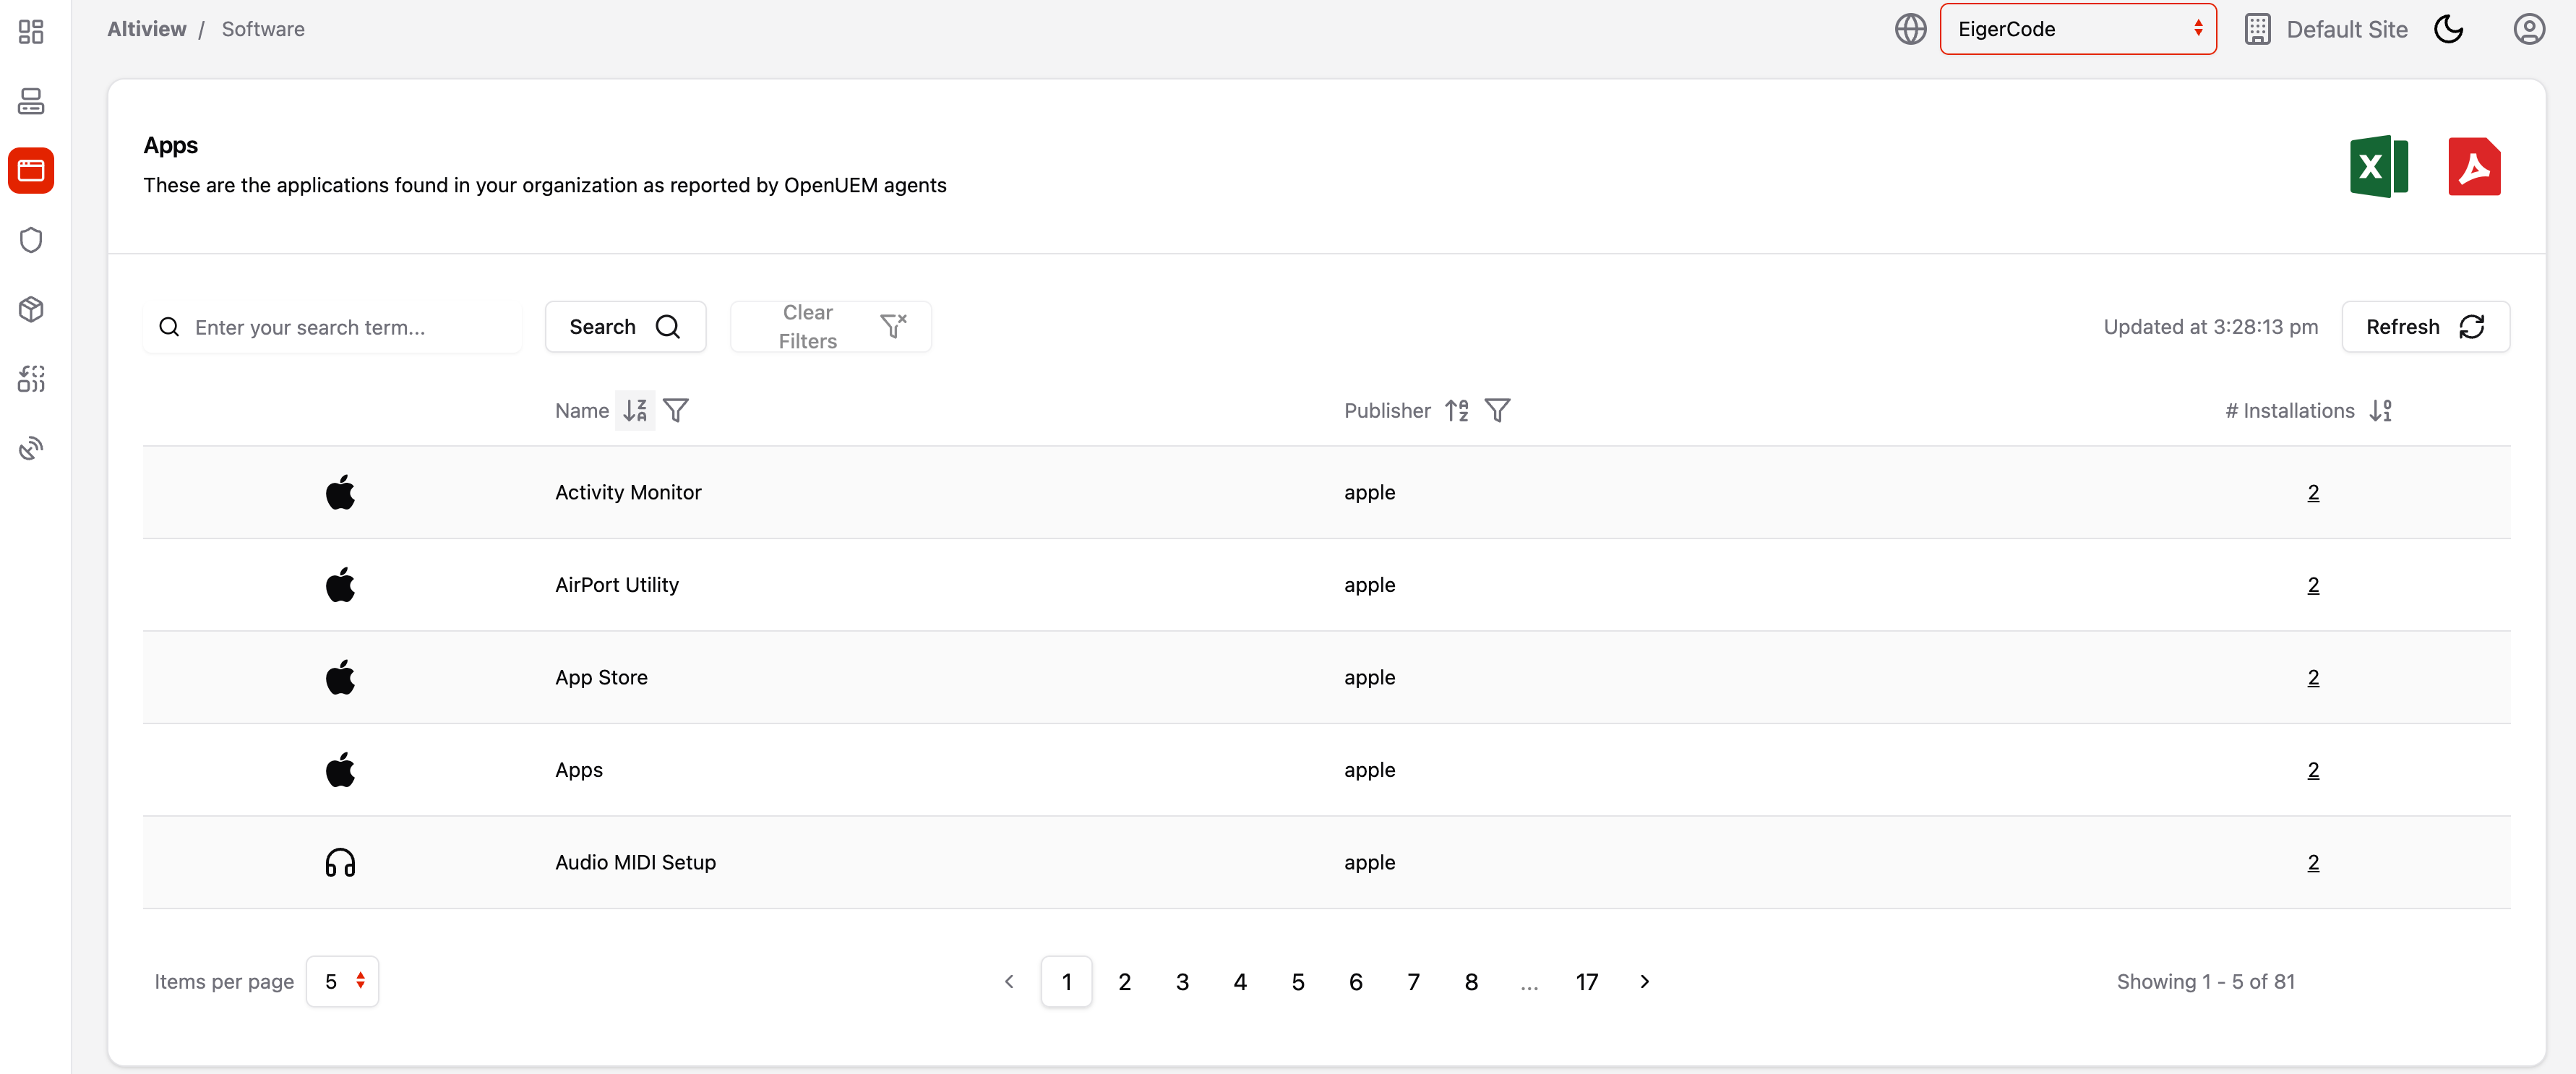Sort by number of installations

(x=2380, y=410)
